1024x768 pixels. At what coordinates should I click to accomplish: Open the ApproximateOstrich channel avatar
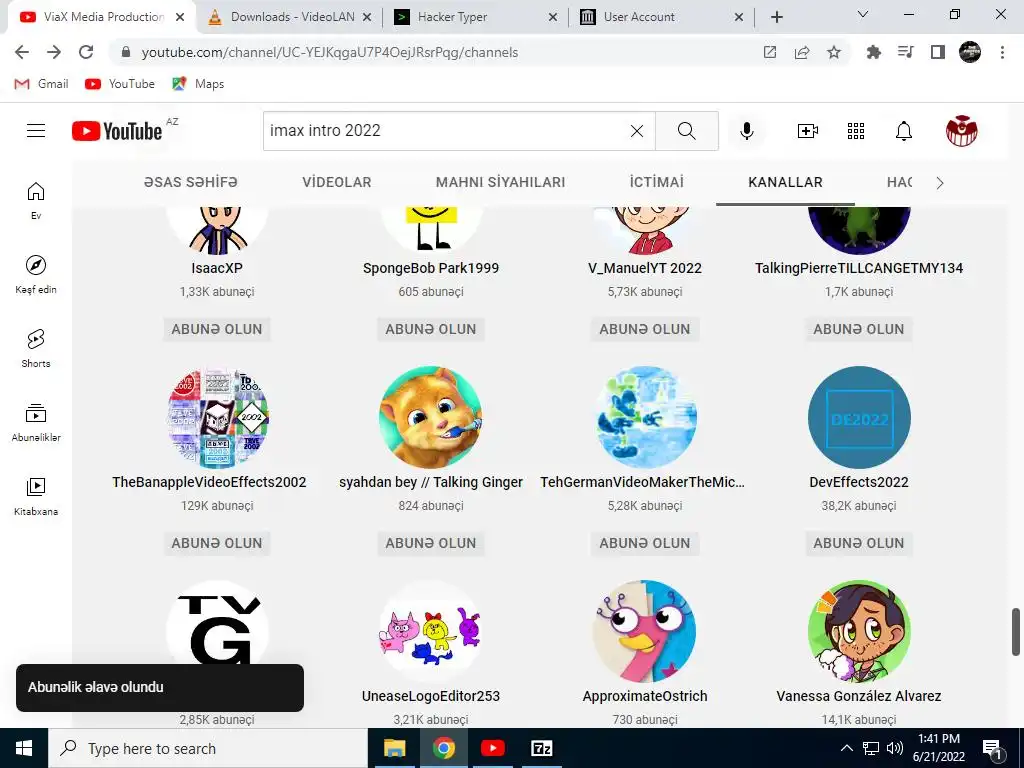(645, 632)
